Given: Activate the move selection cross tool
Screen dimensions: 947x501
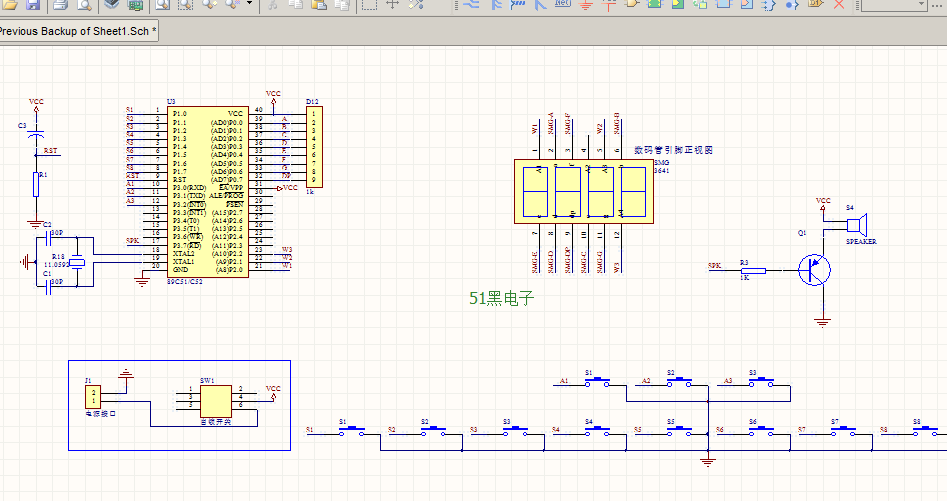Looking at the screenshot, I should tap(393, 5).
